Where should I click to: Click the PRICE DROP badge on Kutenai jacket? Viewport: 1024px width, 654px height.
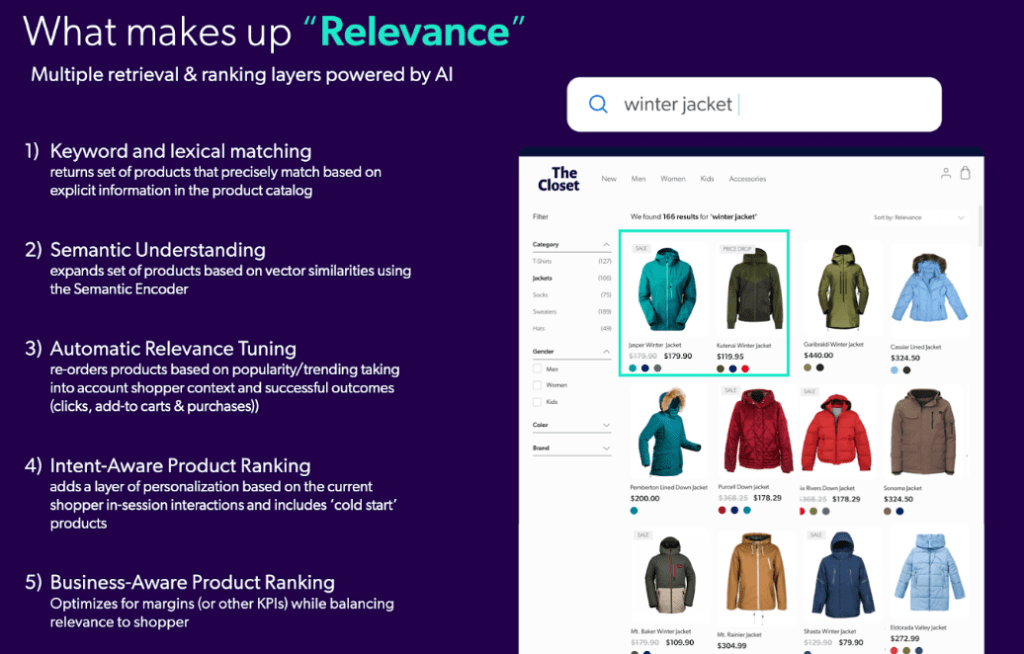(x=736, y=248)
